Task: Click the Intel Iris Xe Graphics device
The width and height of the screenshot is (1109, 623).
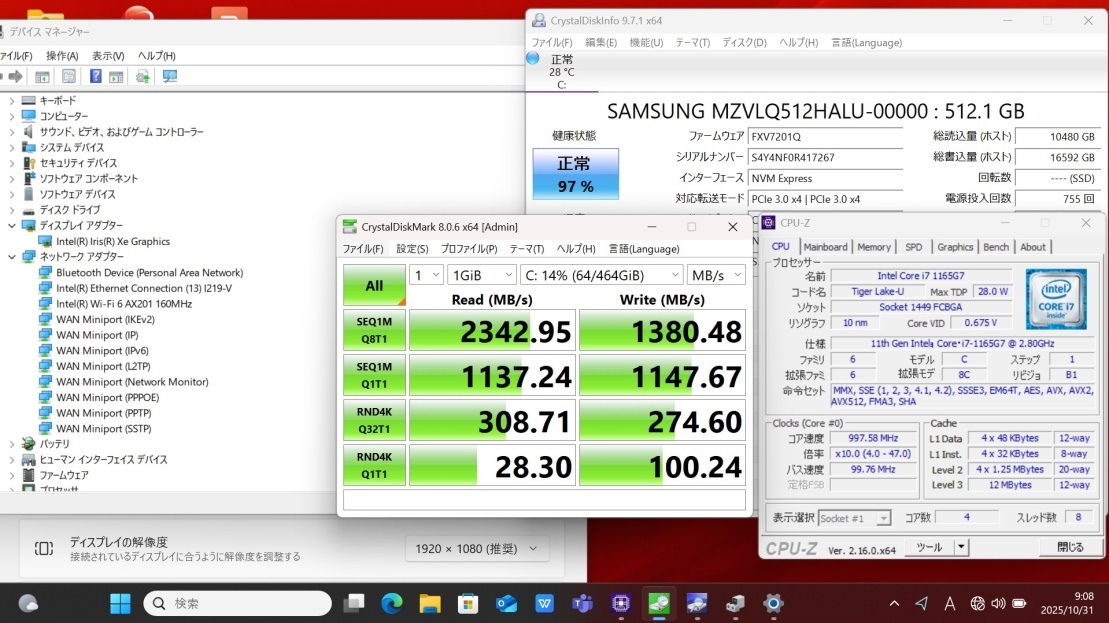Action: pos(112,241)
